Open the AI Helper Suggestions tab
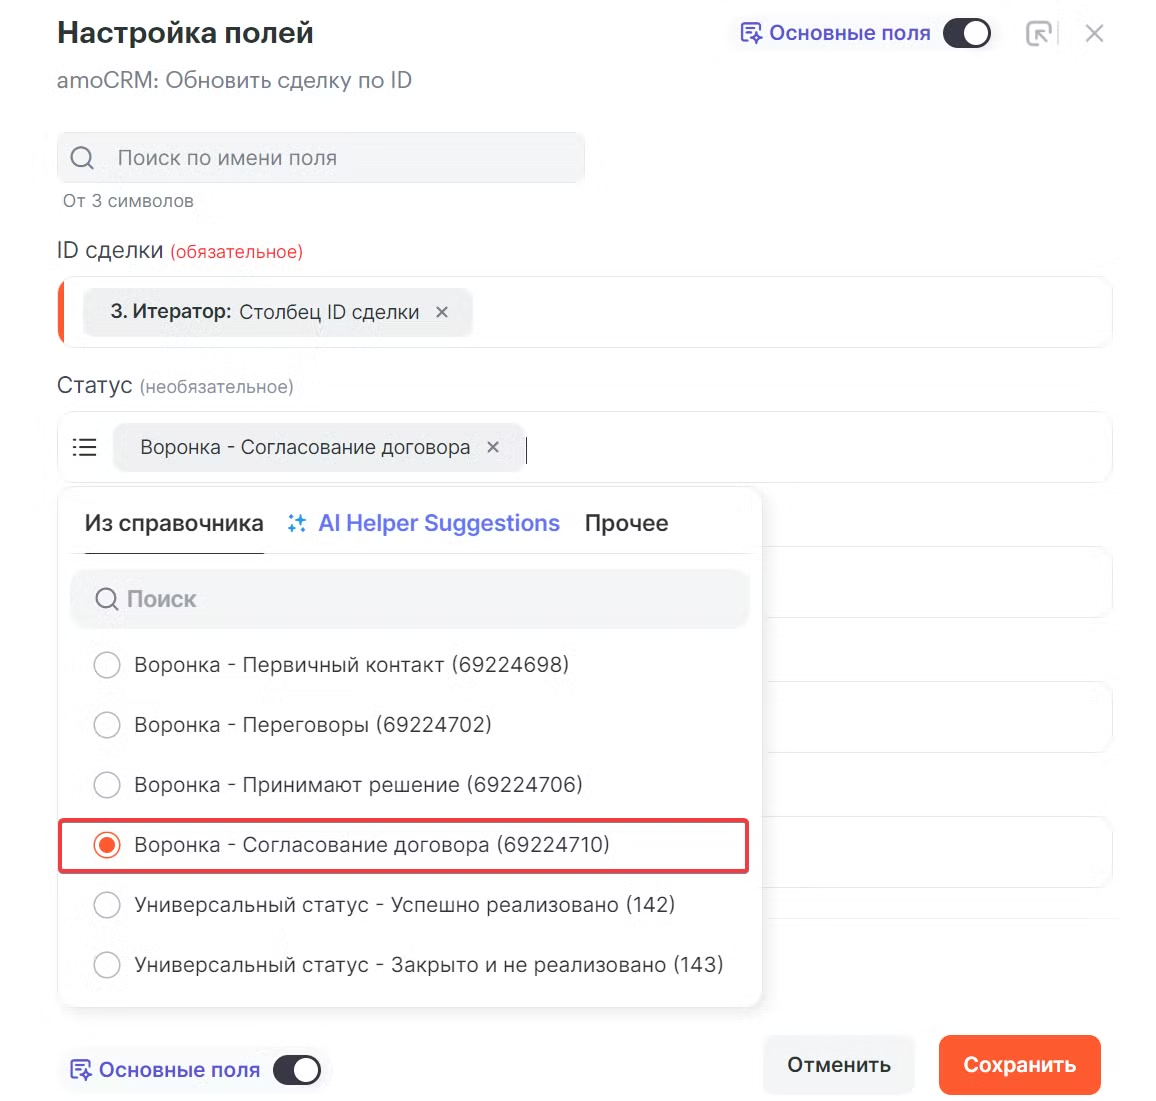The width and height of the screenshot is (1156, 1101). pos(438,523)
